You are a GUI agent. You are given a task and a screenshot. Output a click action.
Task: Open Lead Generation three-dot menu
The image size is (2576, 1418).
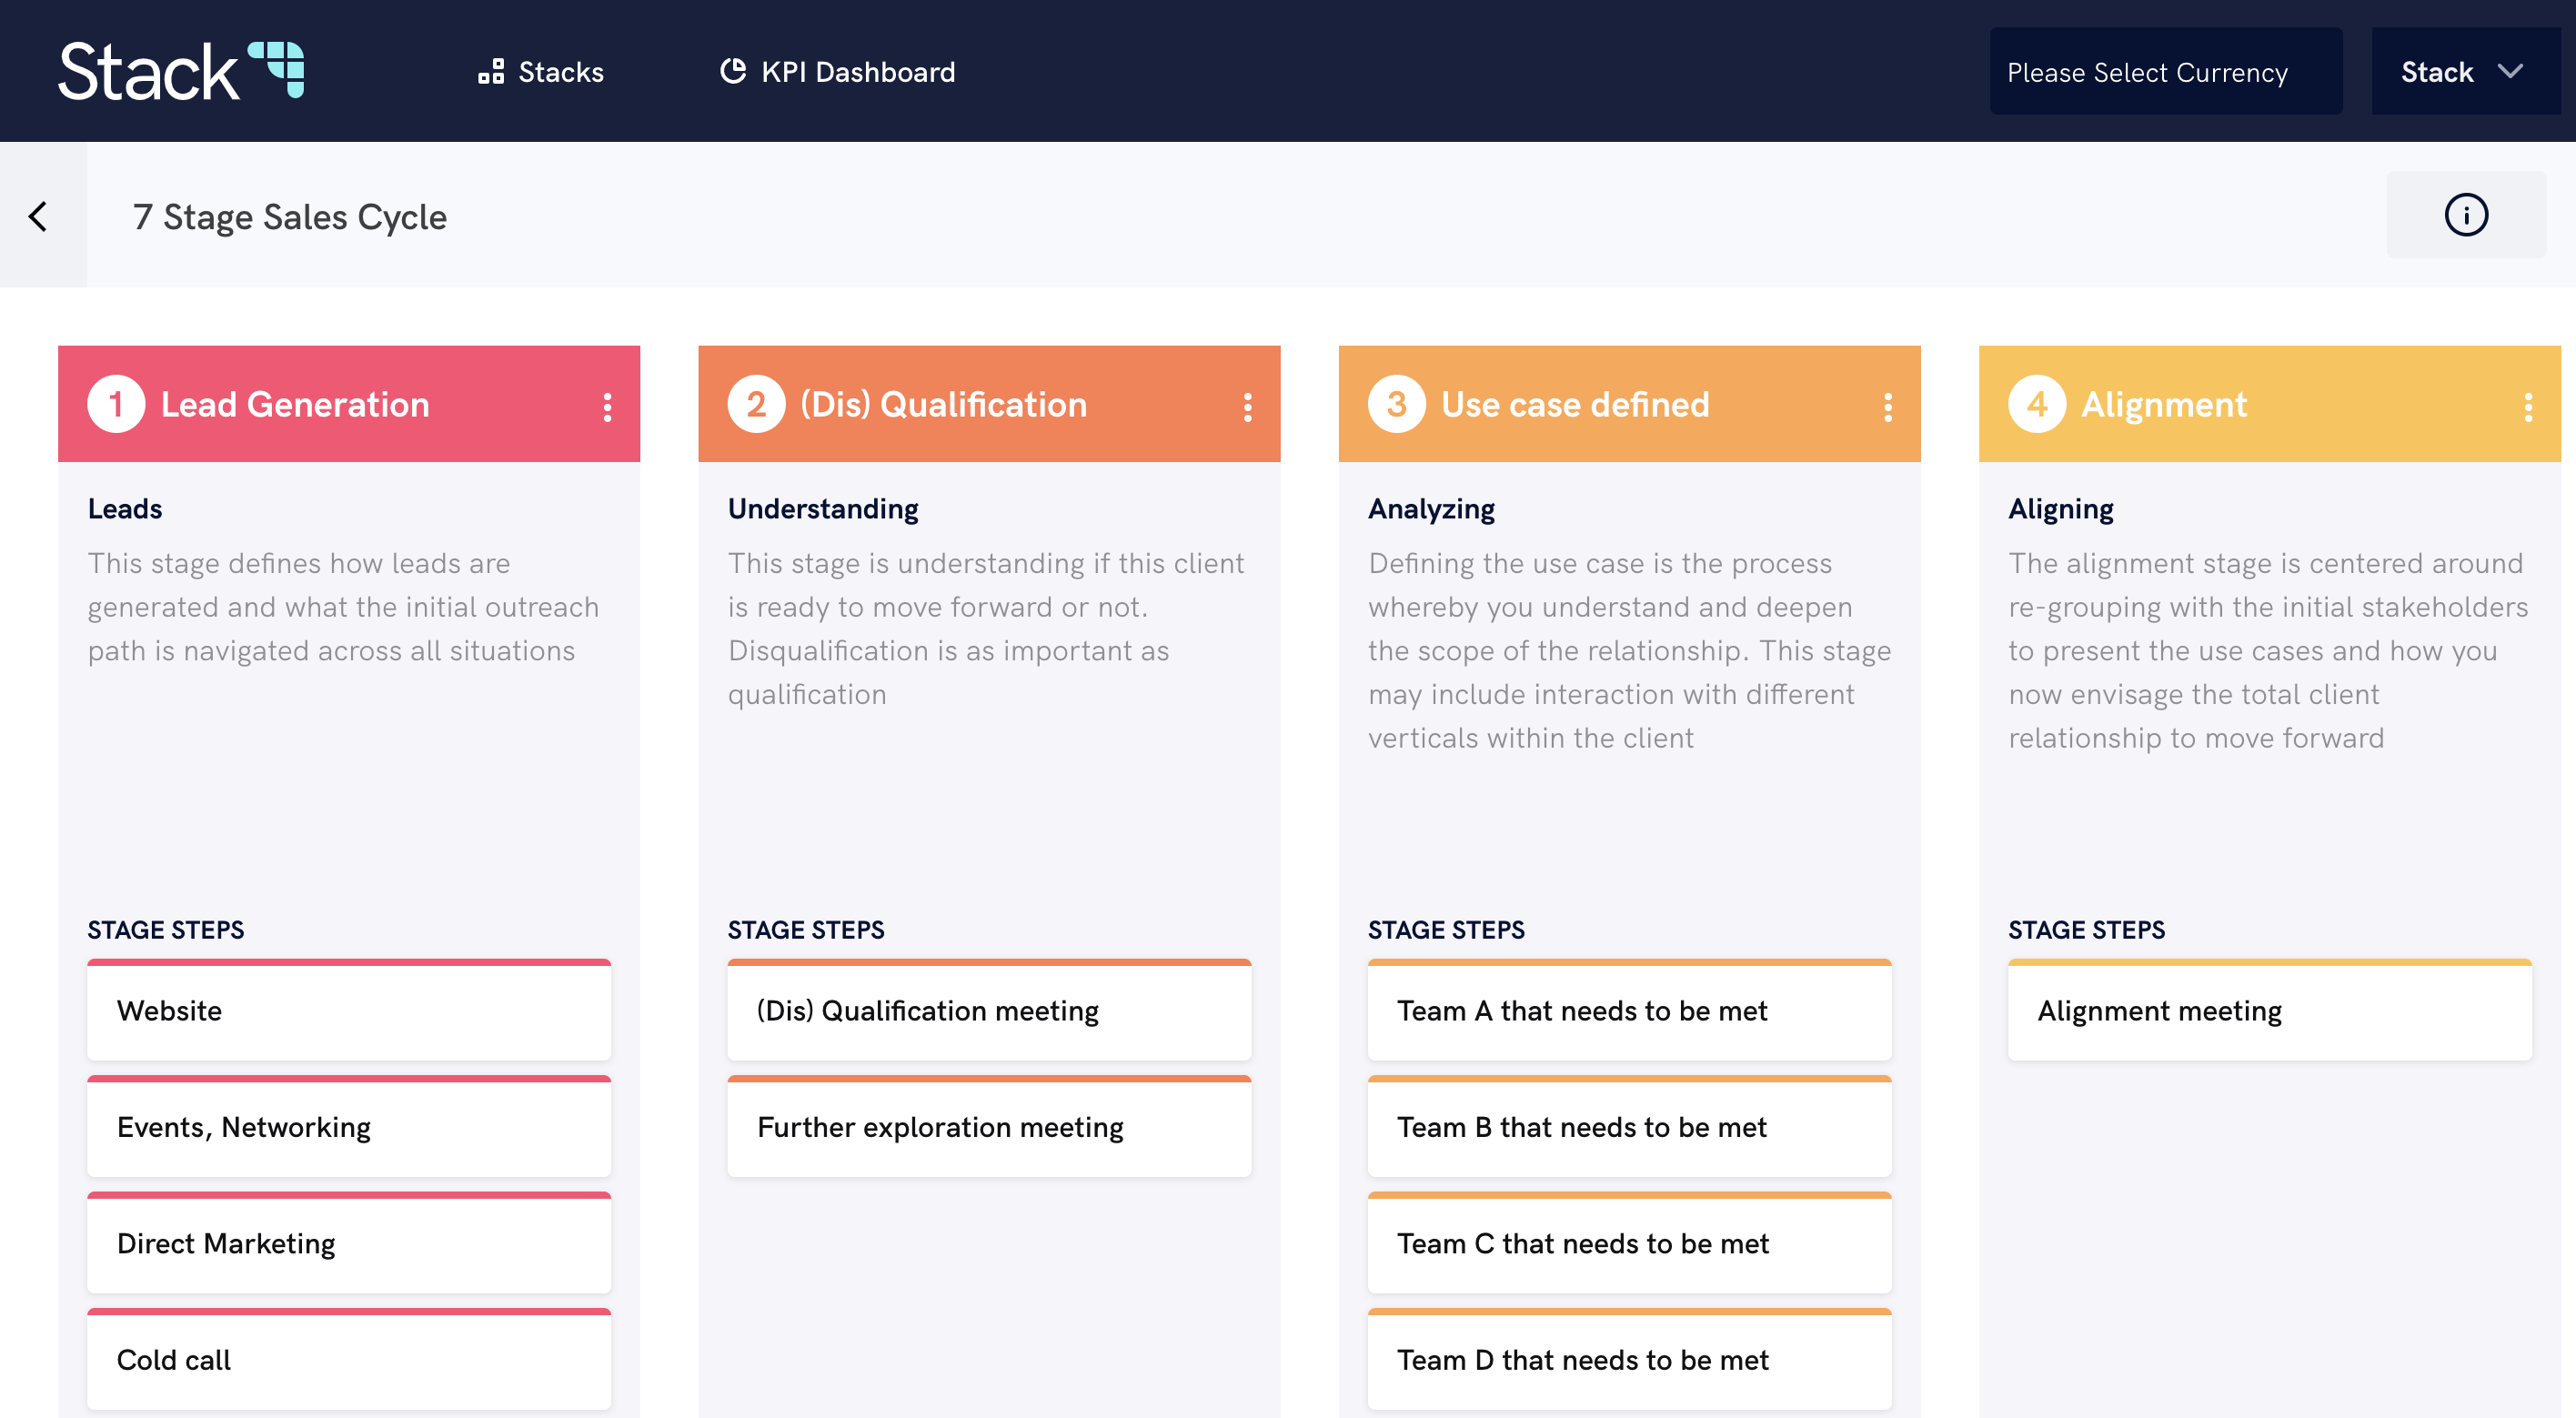pyautogui.click(x=607, y=406)
